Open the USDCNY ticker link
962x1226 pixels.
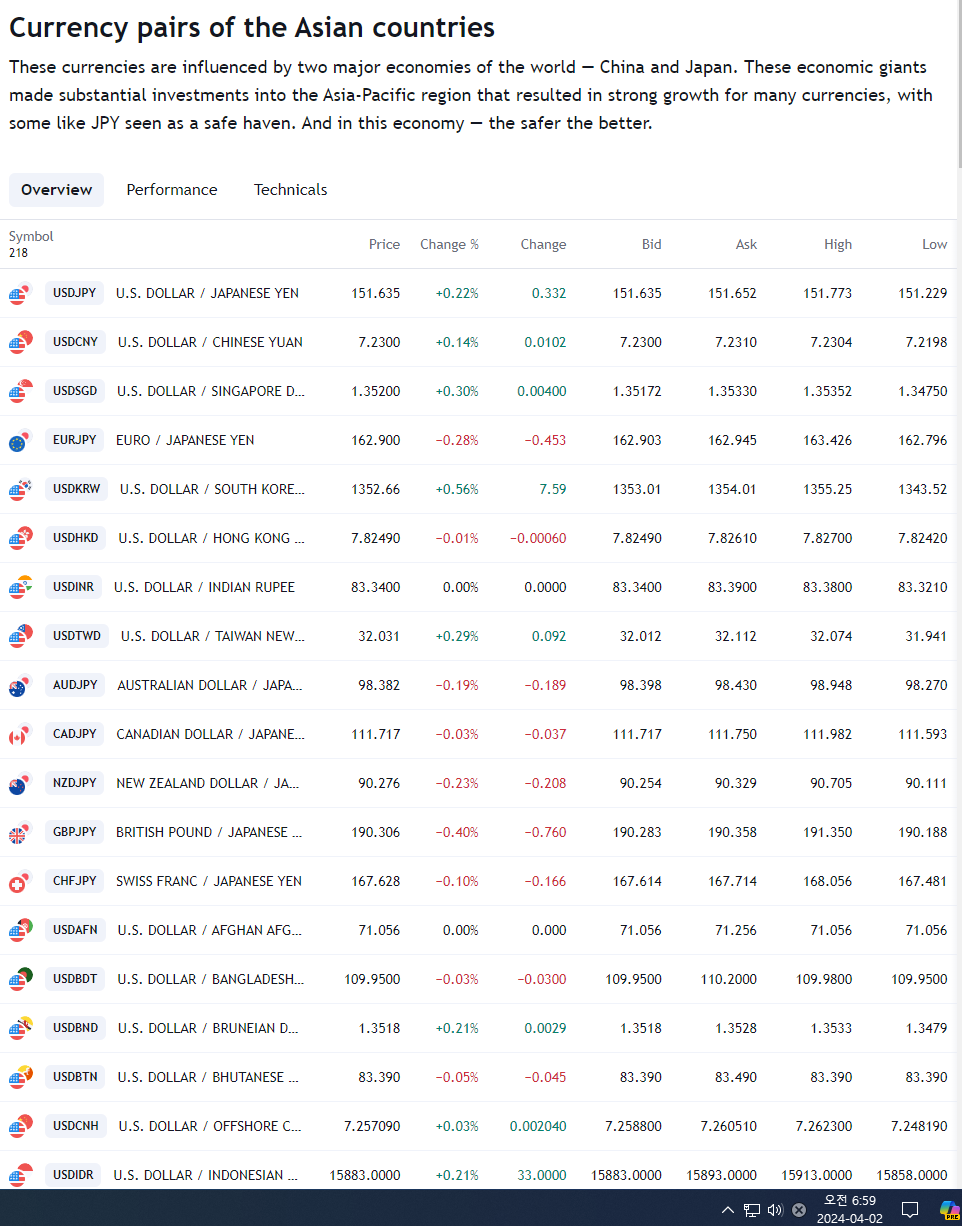[75, 342]
